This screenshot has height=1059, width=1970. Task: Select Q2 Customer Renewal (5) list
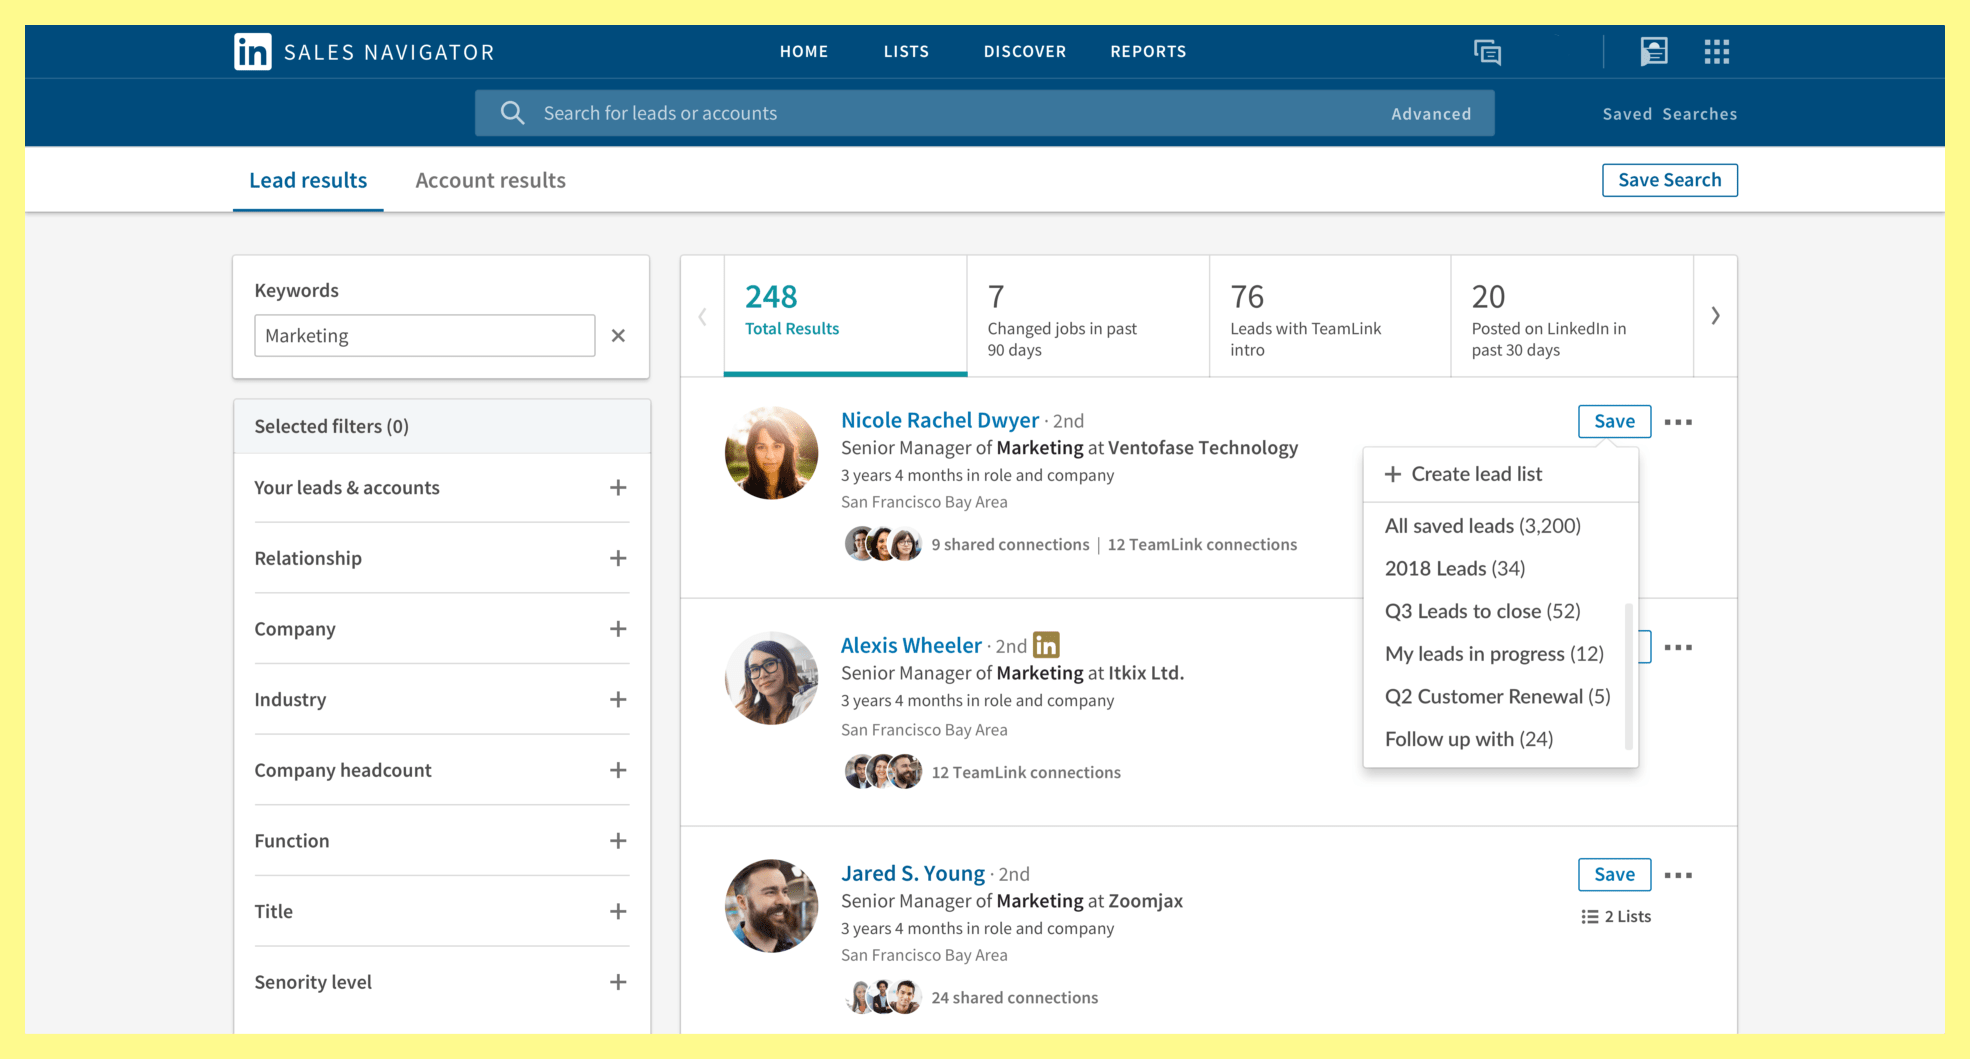[x=1497, y=696]
